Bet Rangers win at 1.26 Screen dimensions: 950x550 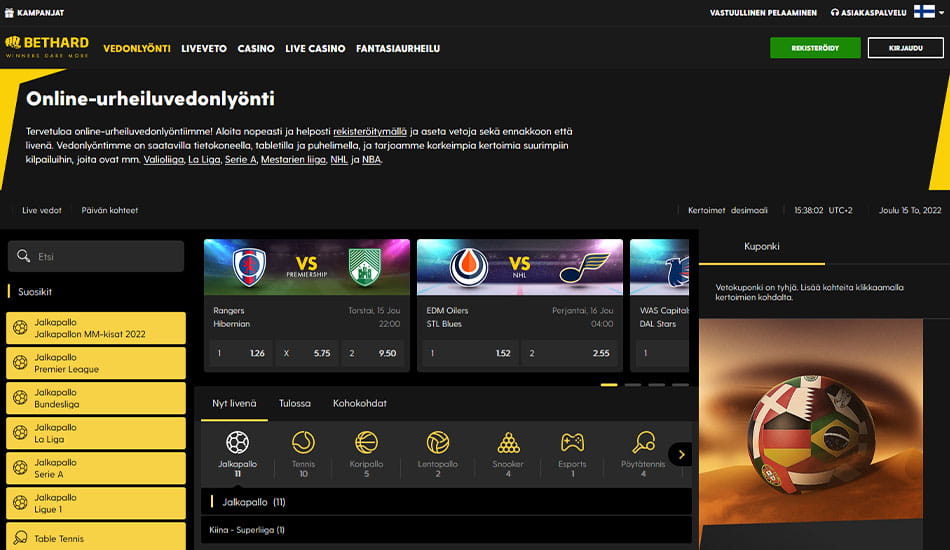pos(242,353)
